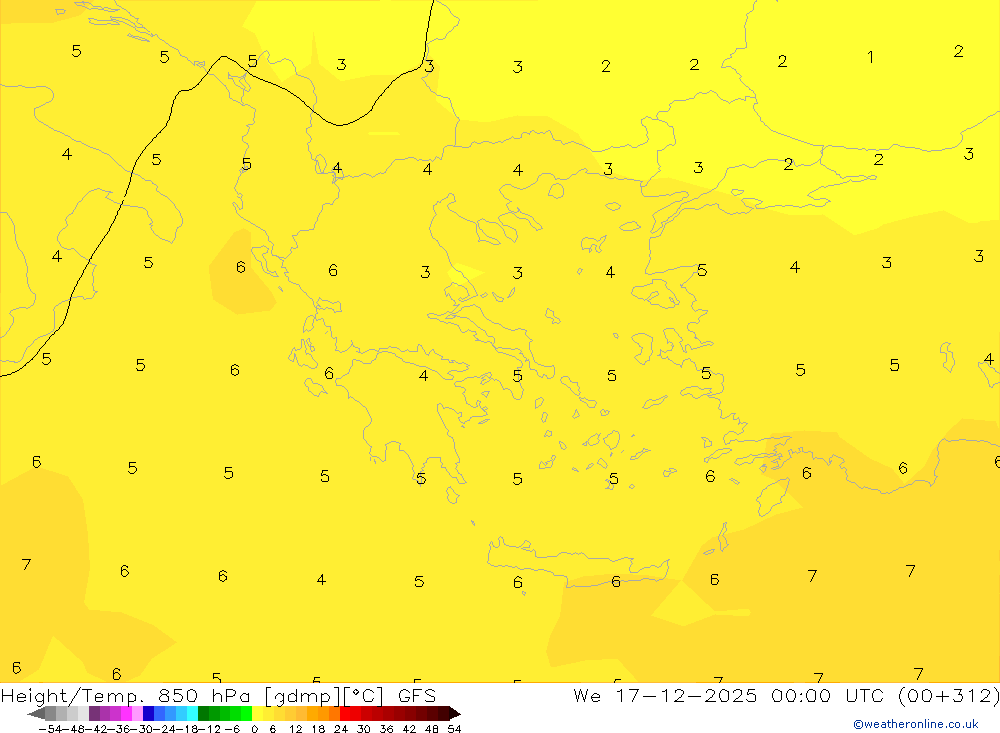Click the We 17-12-2025 00:00 UTC timestamp
Viewport: 1000px width, 733px height.
(x=786, y=695)
